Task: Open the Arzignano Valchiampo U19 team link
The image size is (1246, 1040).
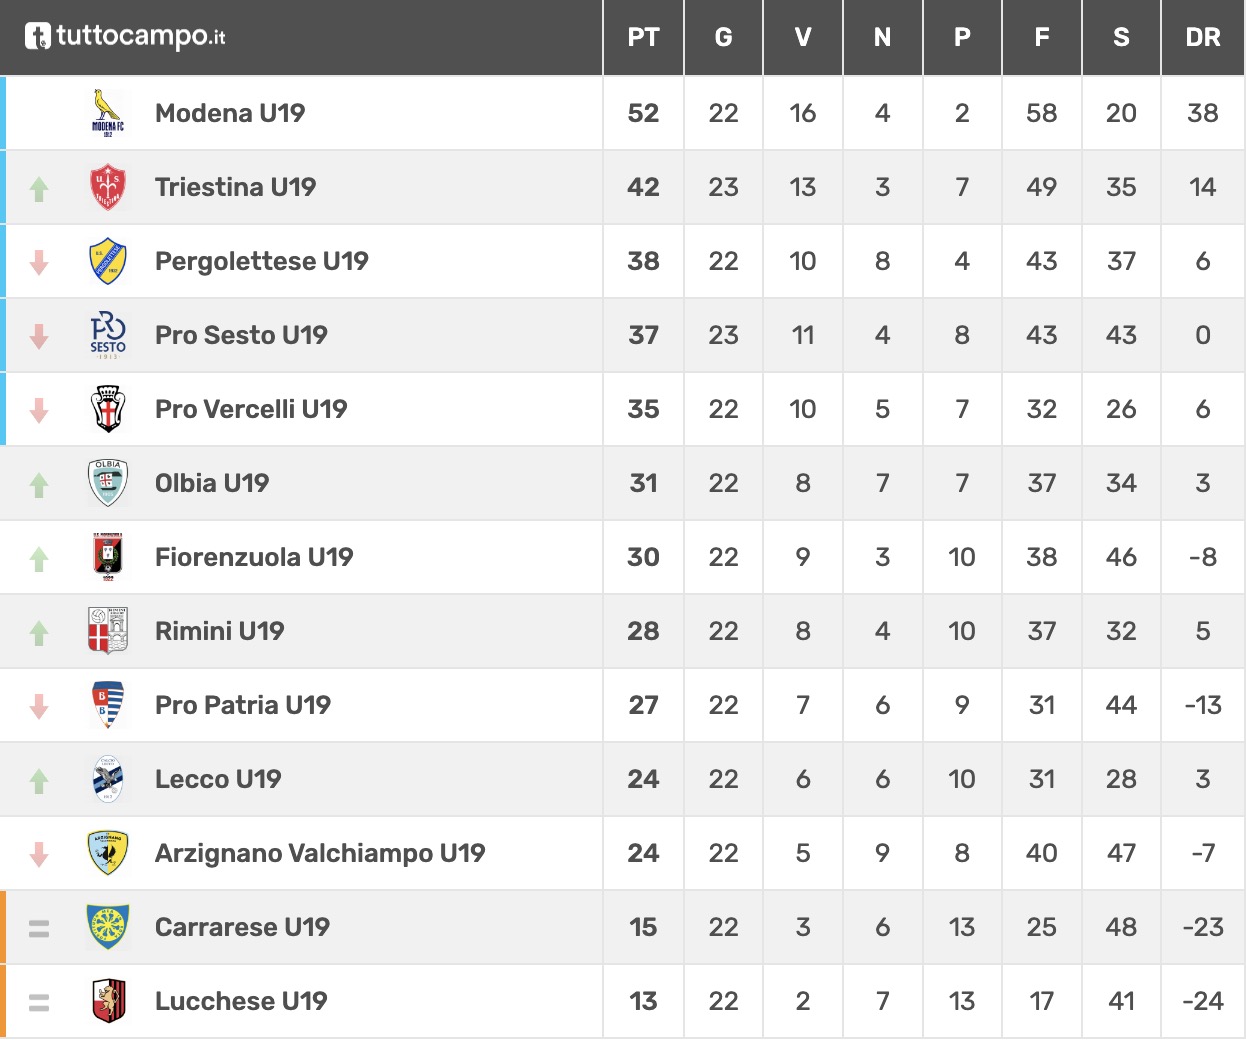Action: tap(320, 853)
